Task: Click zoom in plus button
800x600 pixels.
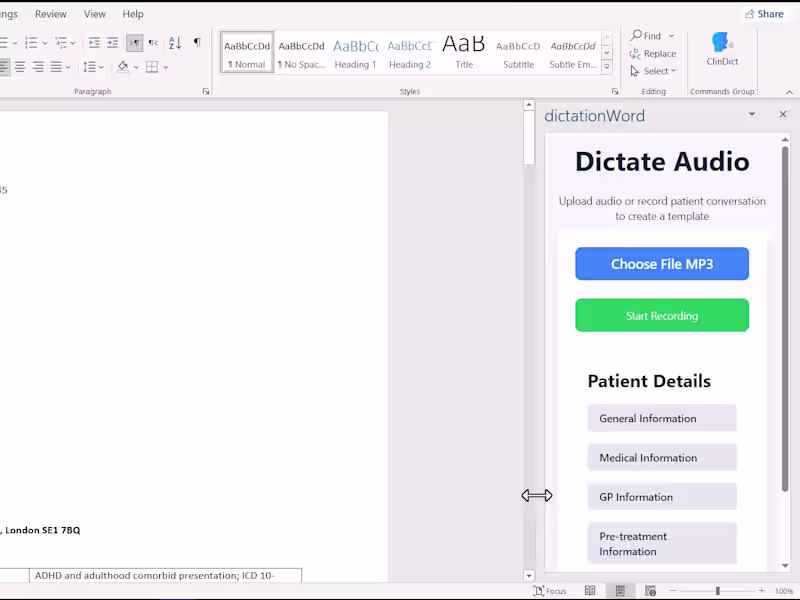Action: pyautogui.click(x=761, y=591)
